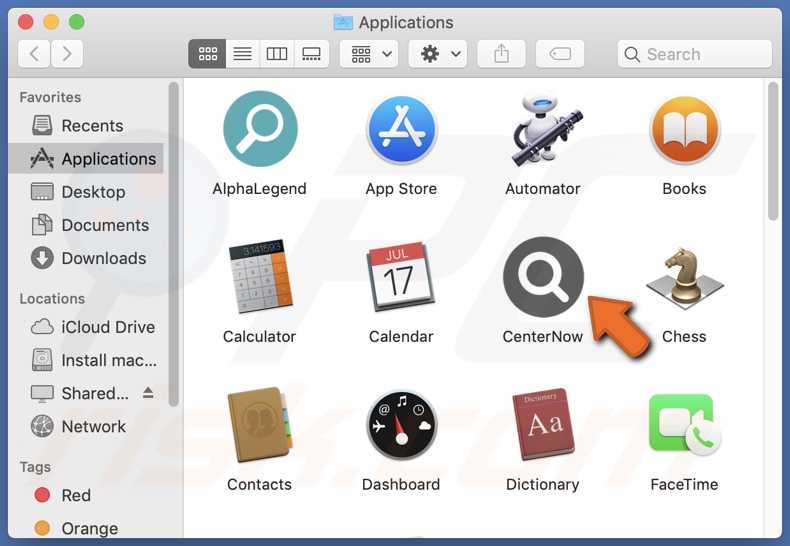
Task: Click the AlphaLegend name label
Action: [259, 188]
